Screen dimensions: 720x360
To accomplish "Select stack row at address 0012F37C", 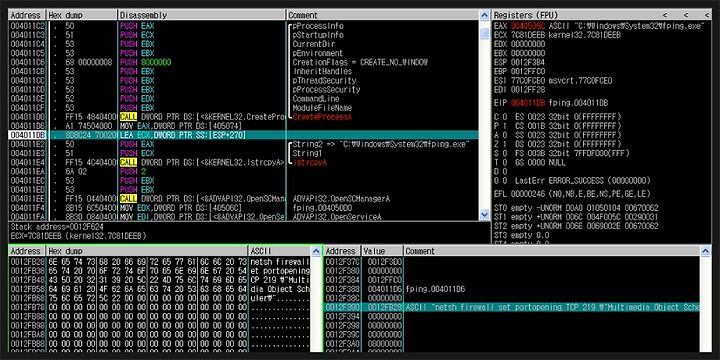I will click(512, 262).
